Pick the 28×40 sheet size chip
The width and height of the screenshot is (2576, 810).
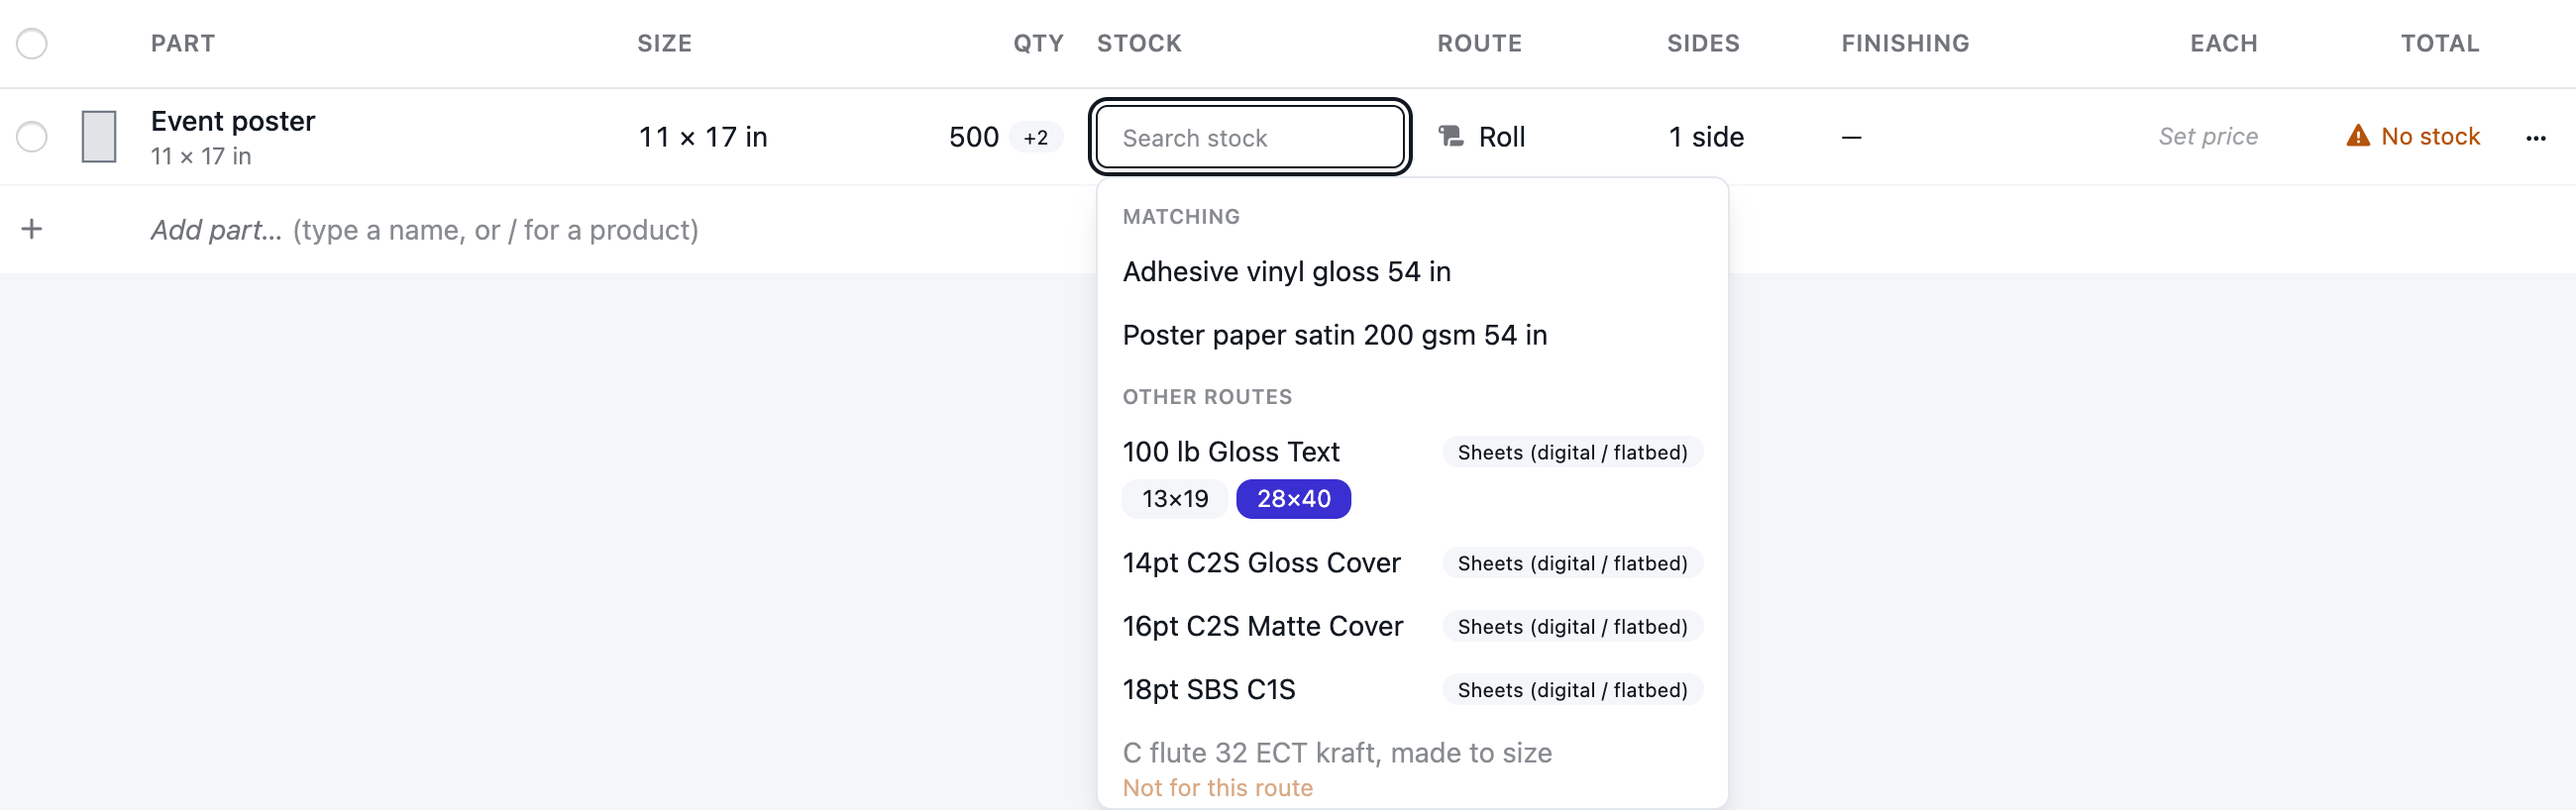click(x=1293, y=499)
